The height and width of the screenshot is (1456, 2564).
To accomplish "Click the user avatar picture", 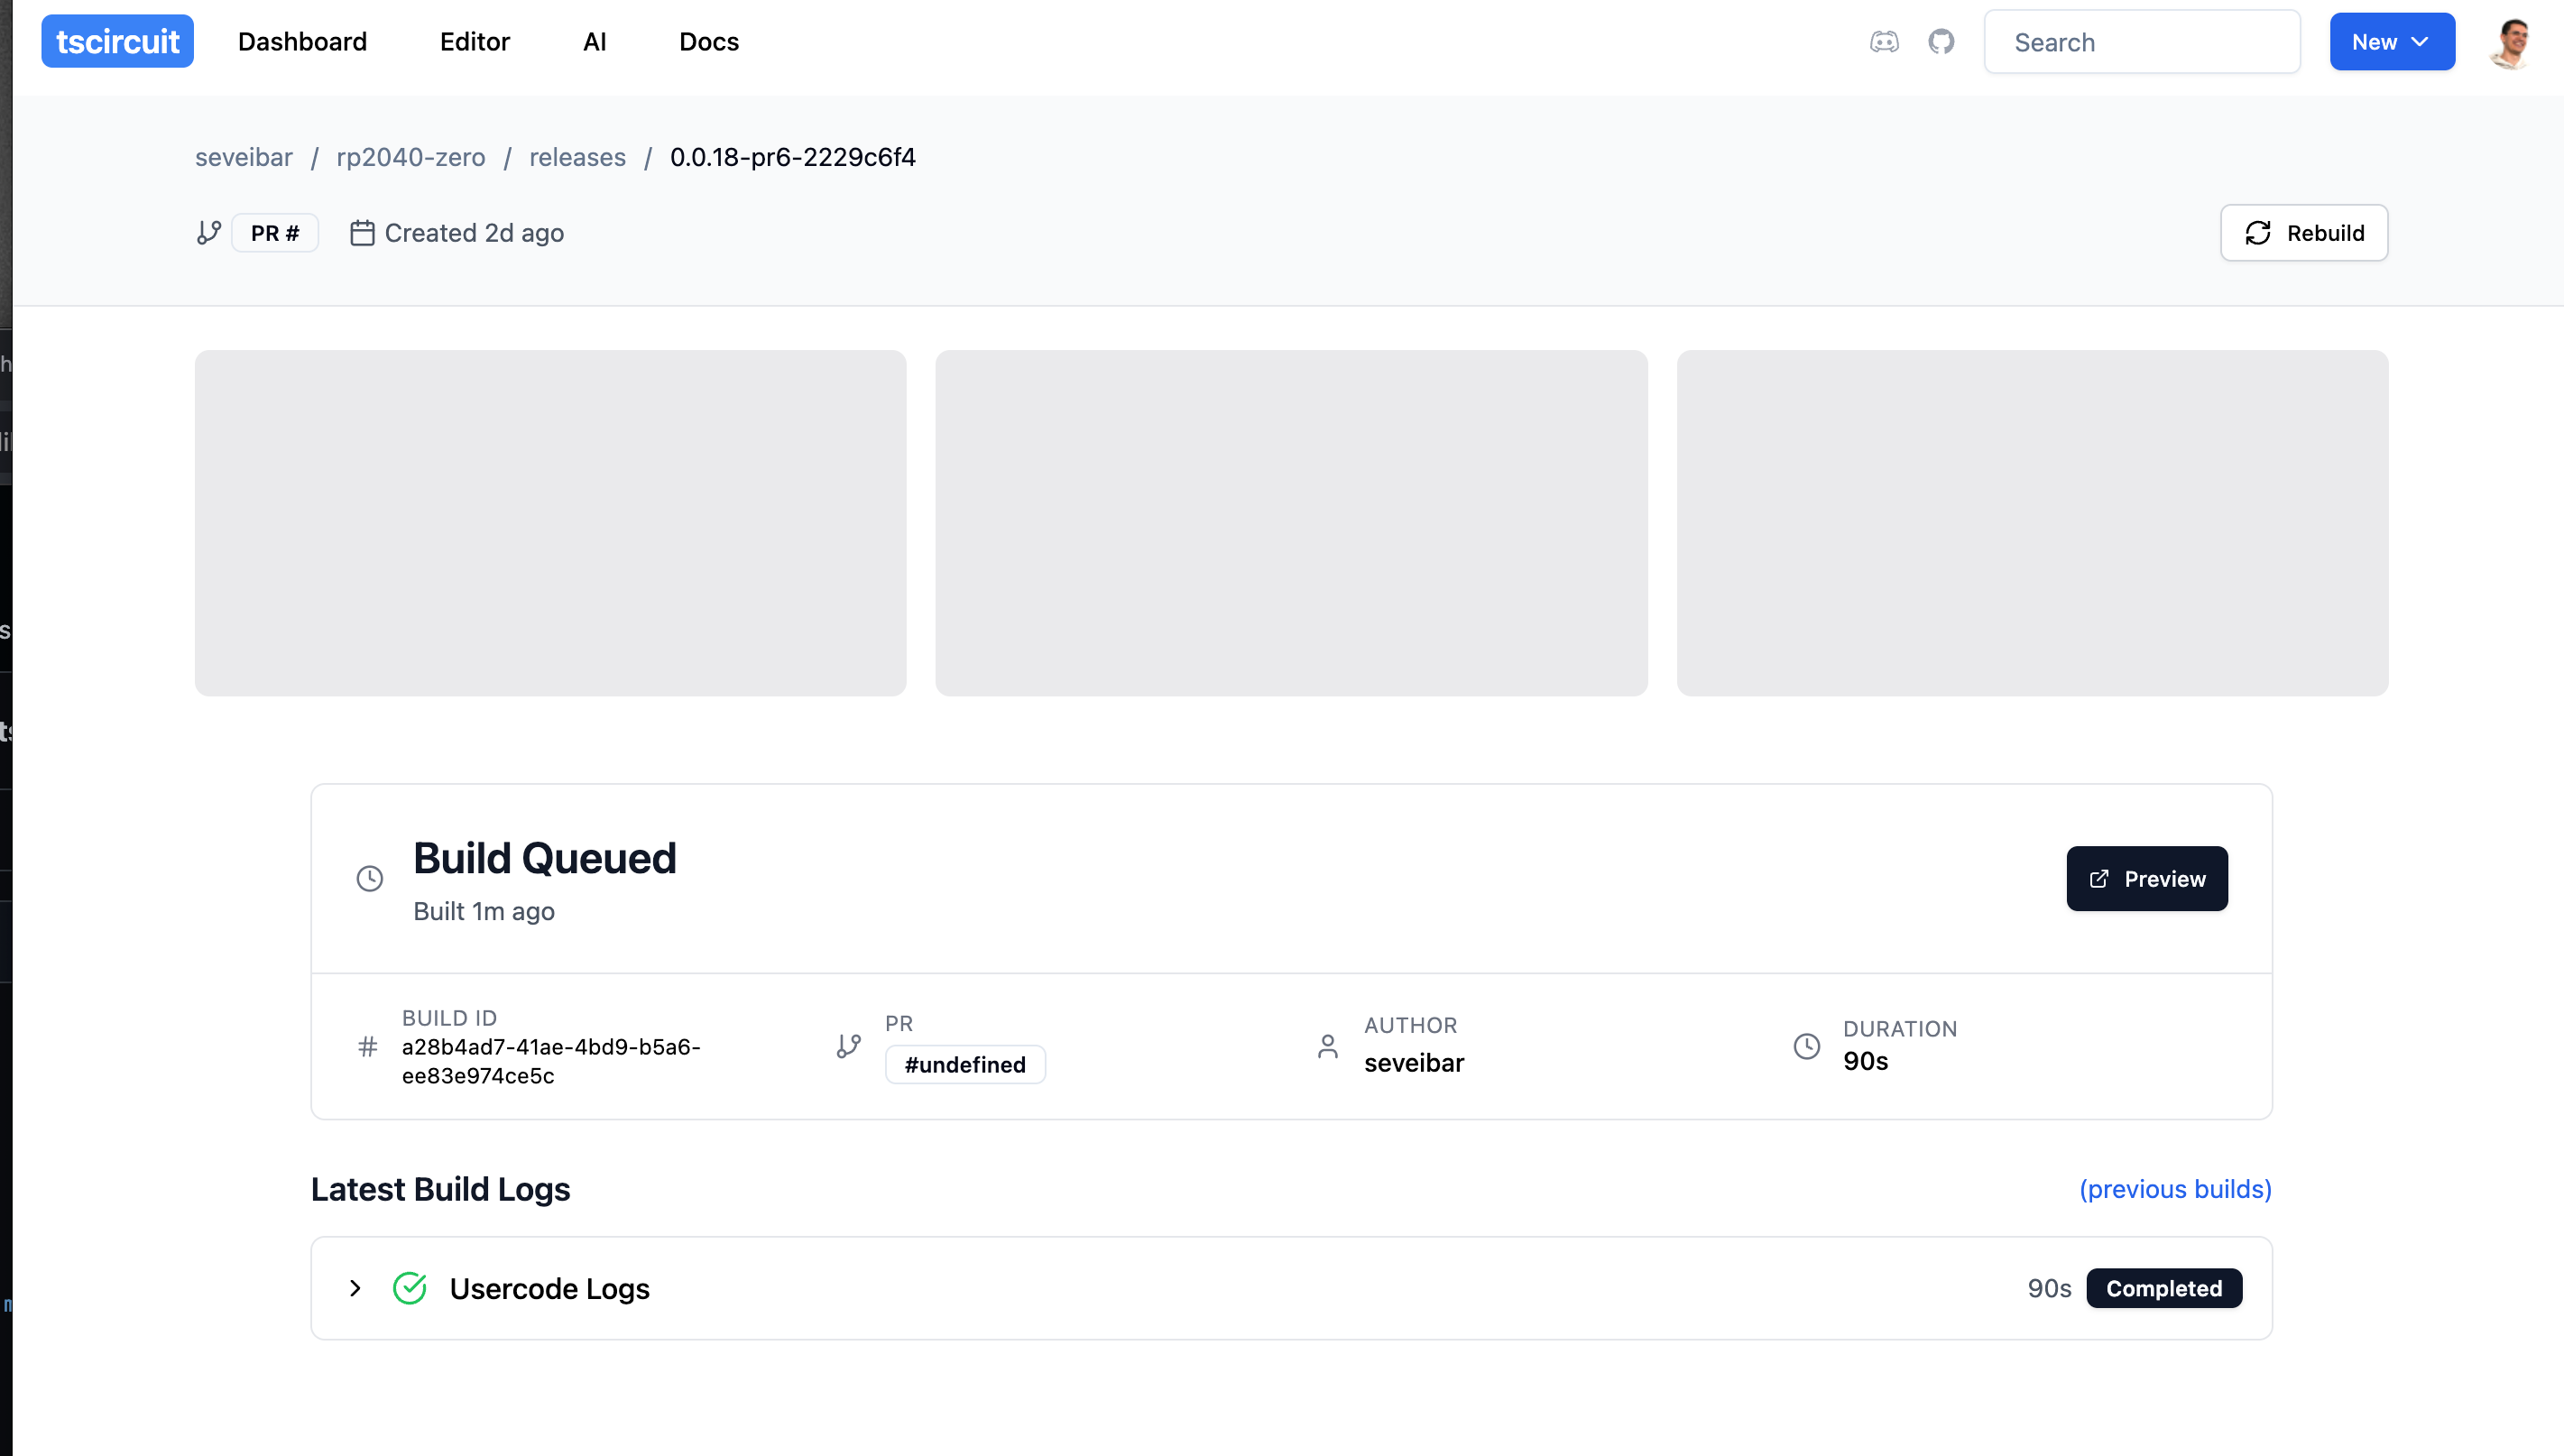I will point(2510,42).
